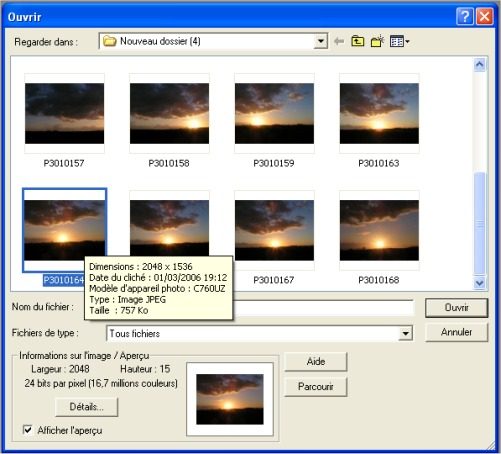This screenshot has width=501, height=454.
Task: Select the Tous fichiers combo box
Action: click(259, 333)
